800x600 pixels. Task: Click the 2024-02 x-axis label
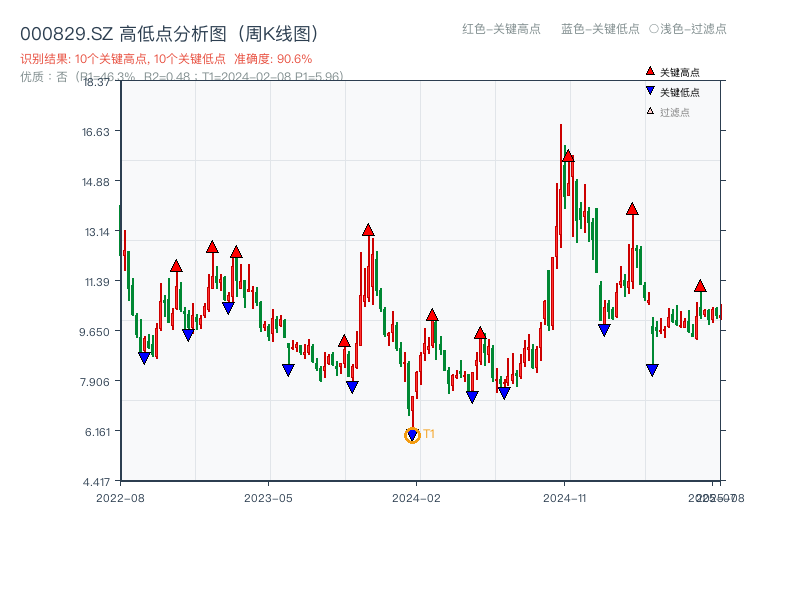416,498
